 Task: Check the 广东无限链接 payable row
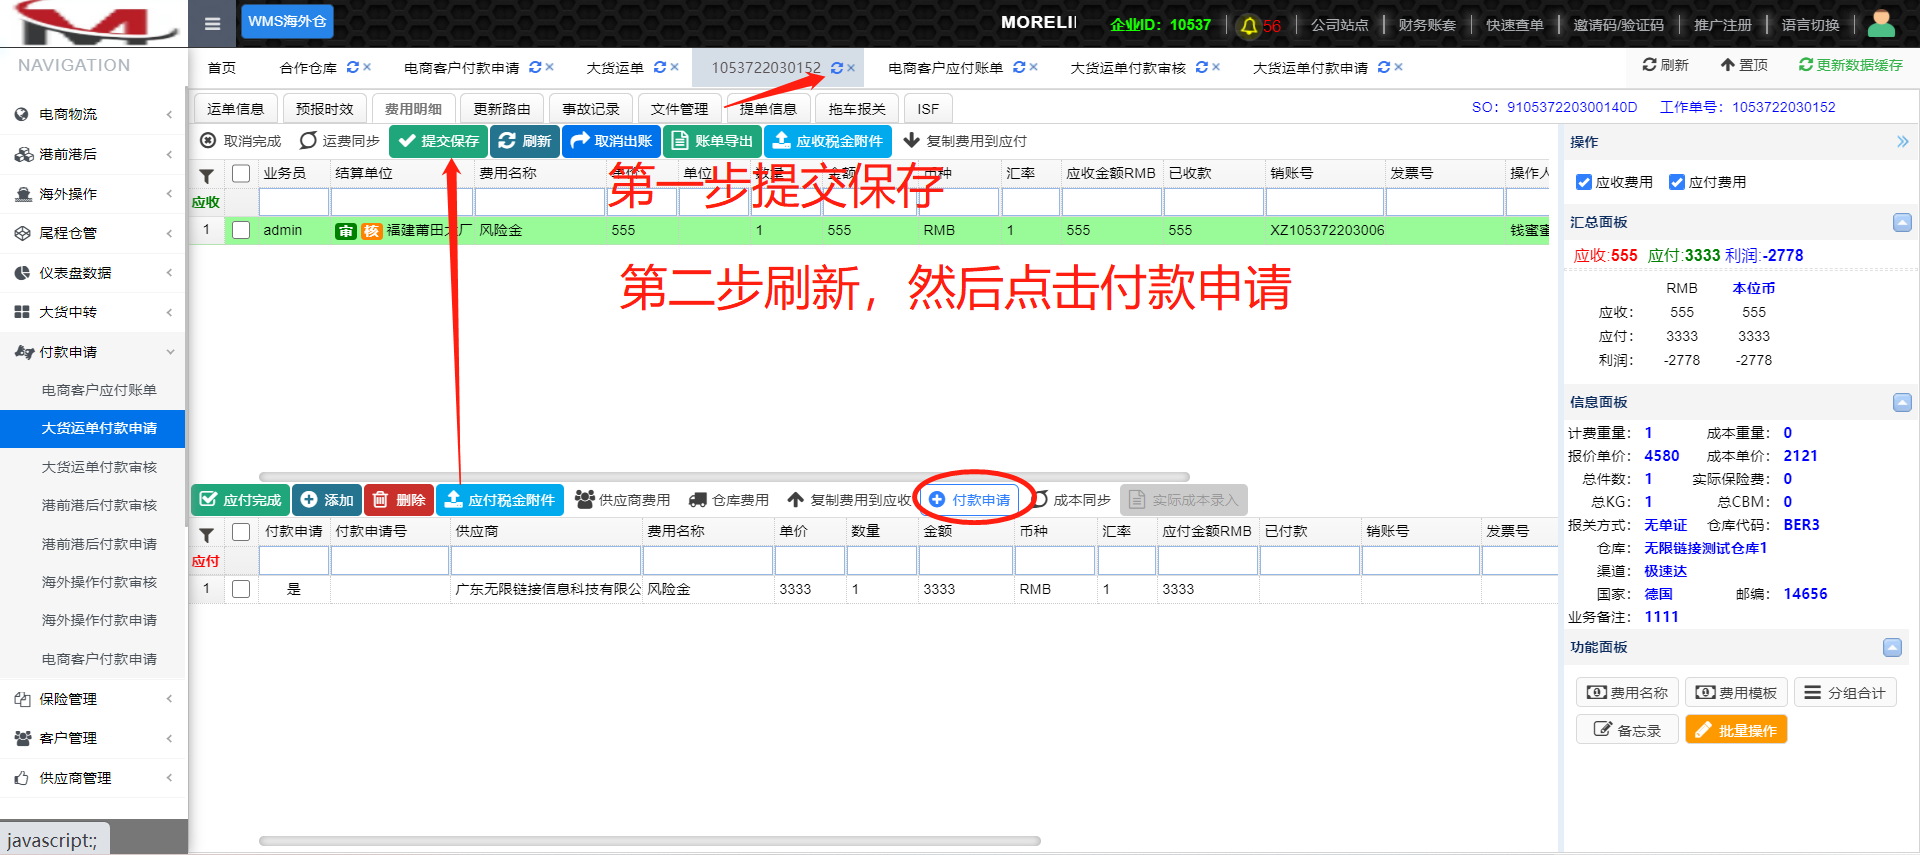coord(241,589)
